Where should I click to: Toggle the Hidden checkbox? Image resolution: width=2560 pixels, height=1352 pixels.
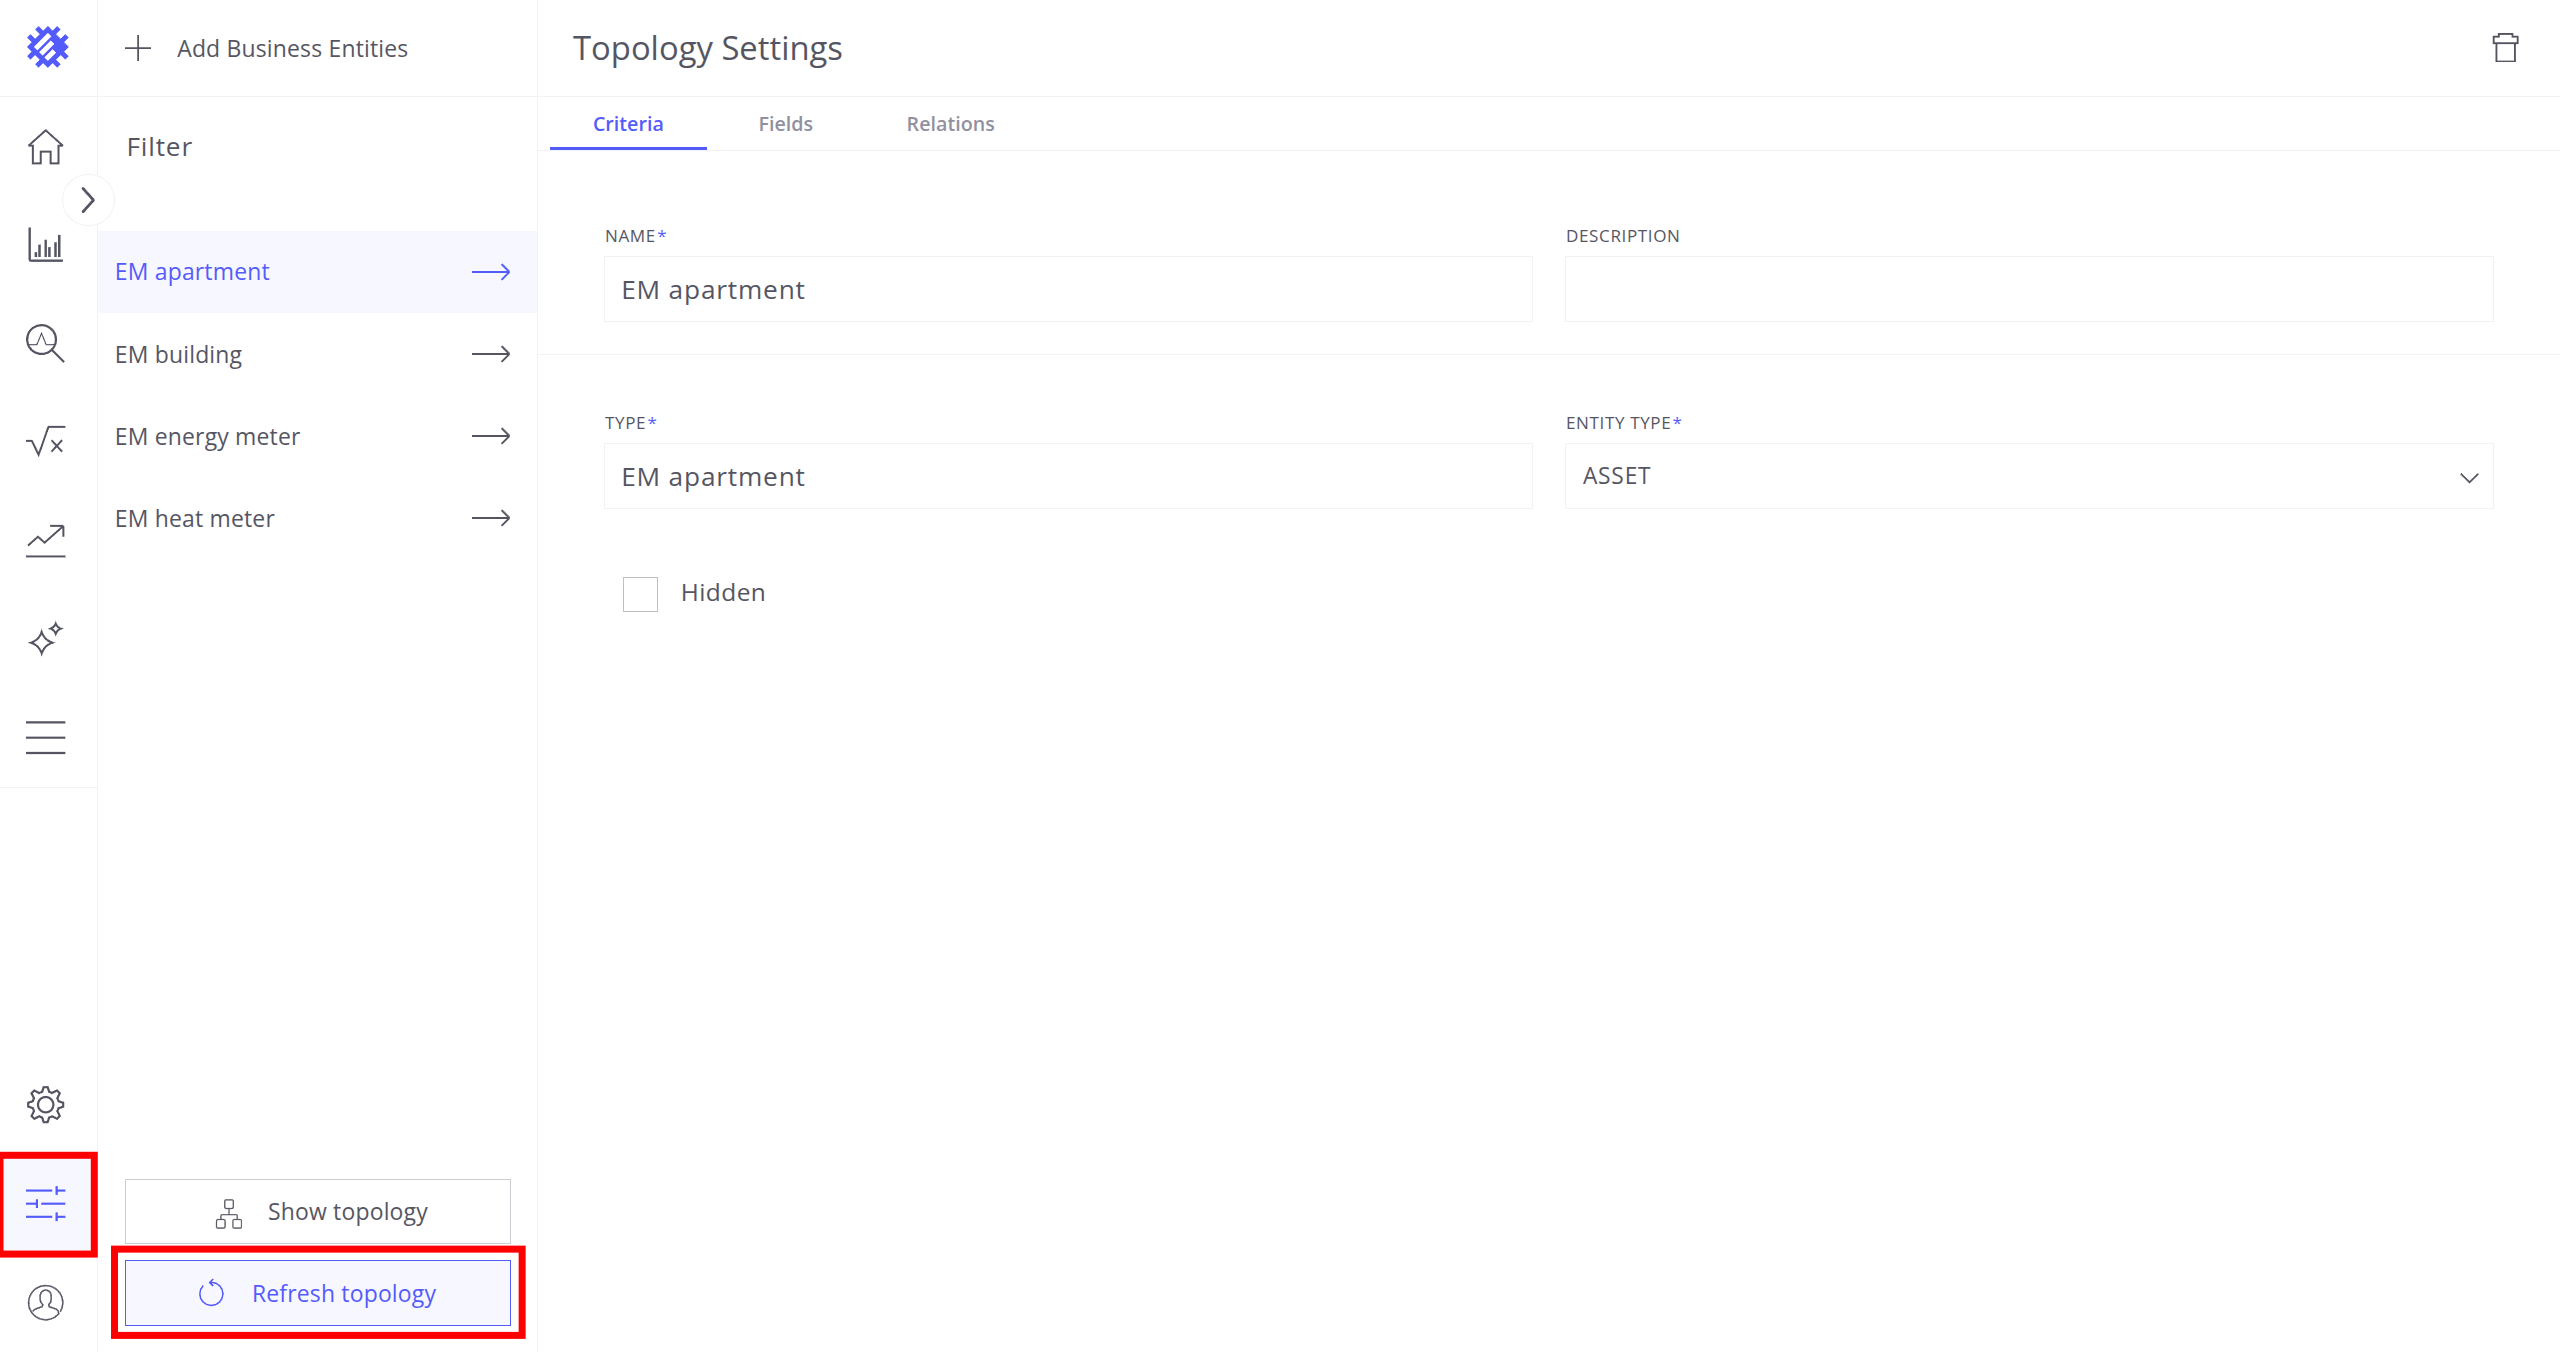tap(640, 594)
